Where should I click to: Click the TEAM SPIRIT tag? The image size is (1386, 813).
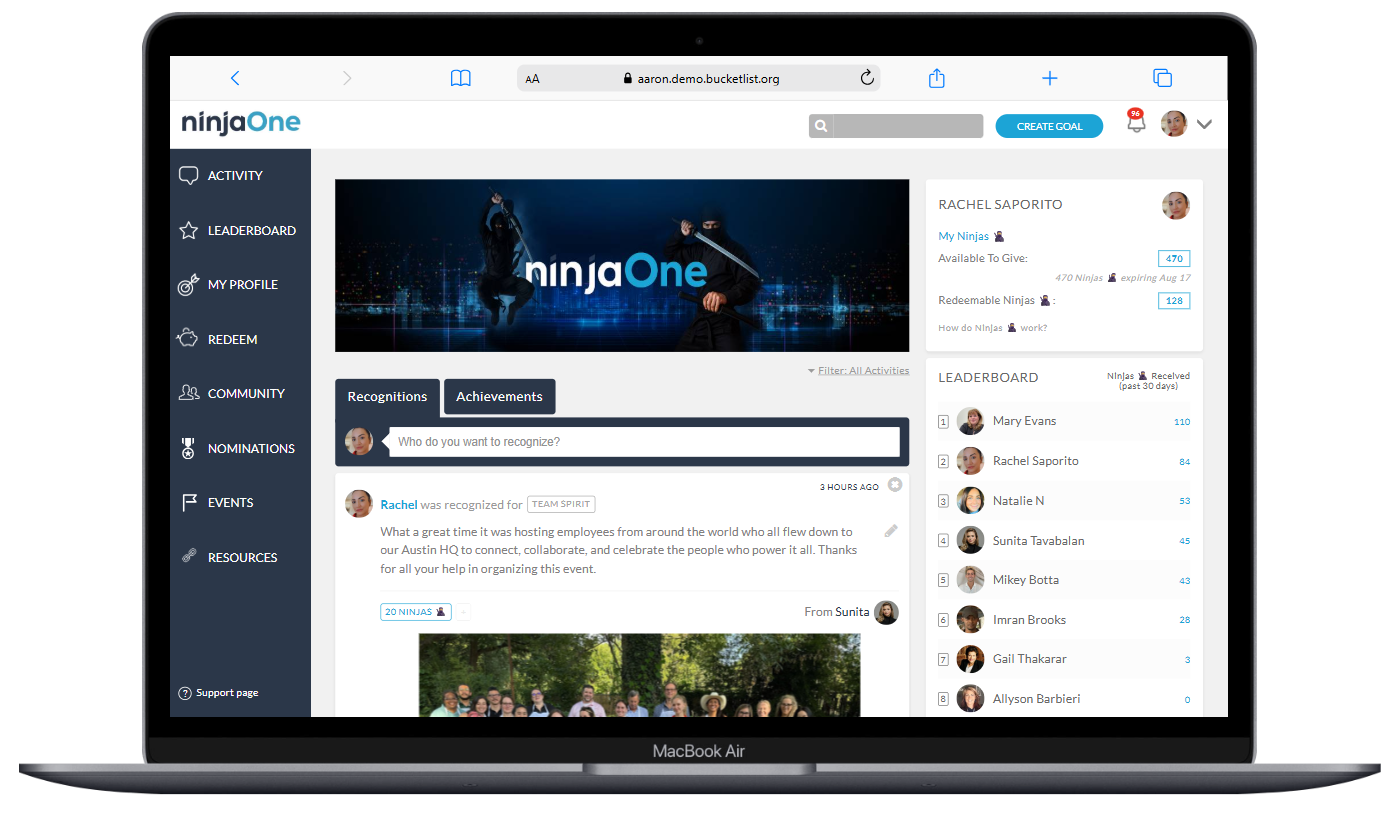561,505
